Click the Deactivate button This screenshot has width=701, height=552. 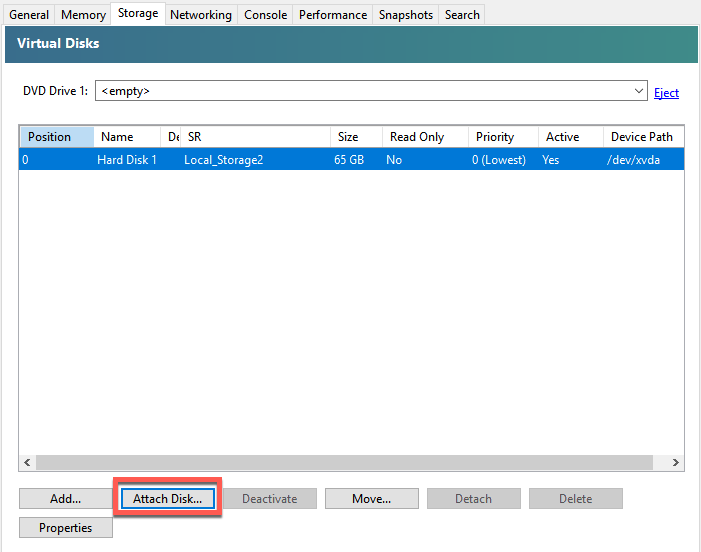[270, 498]
